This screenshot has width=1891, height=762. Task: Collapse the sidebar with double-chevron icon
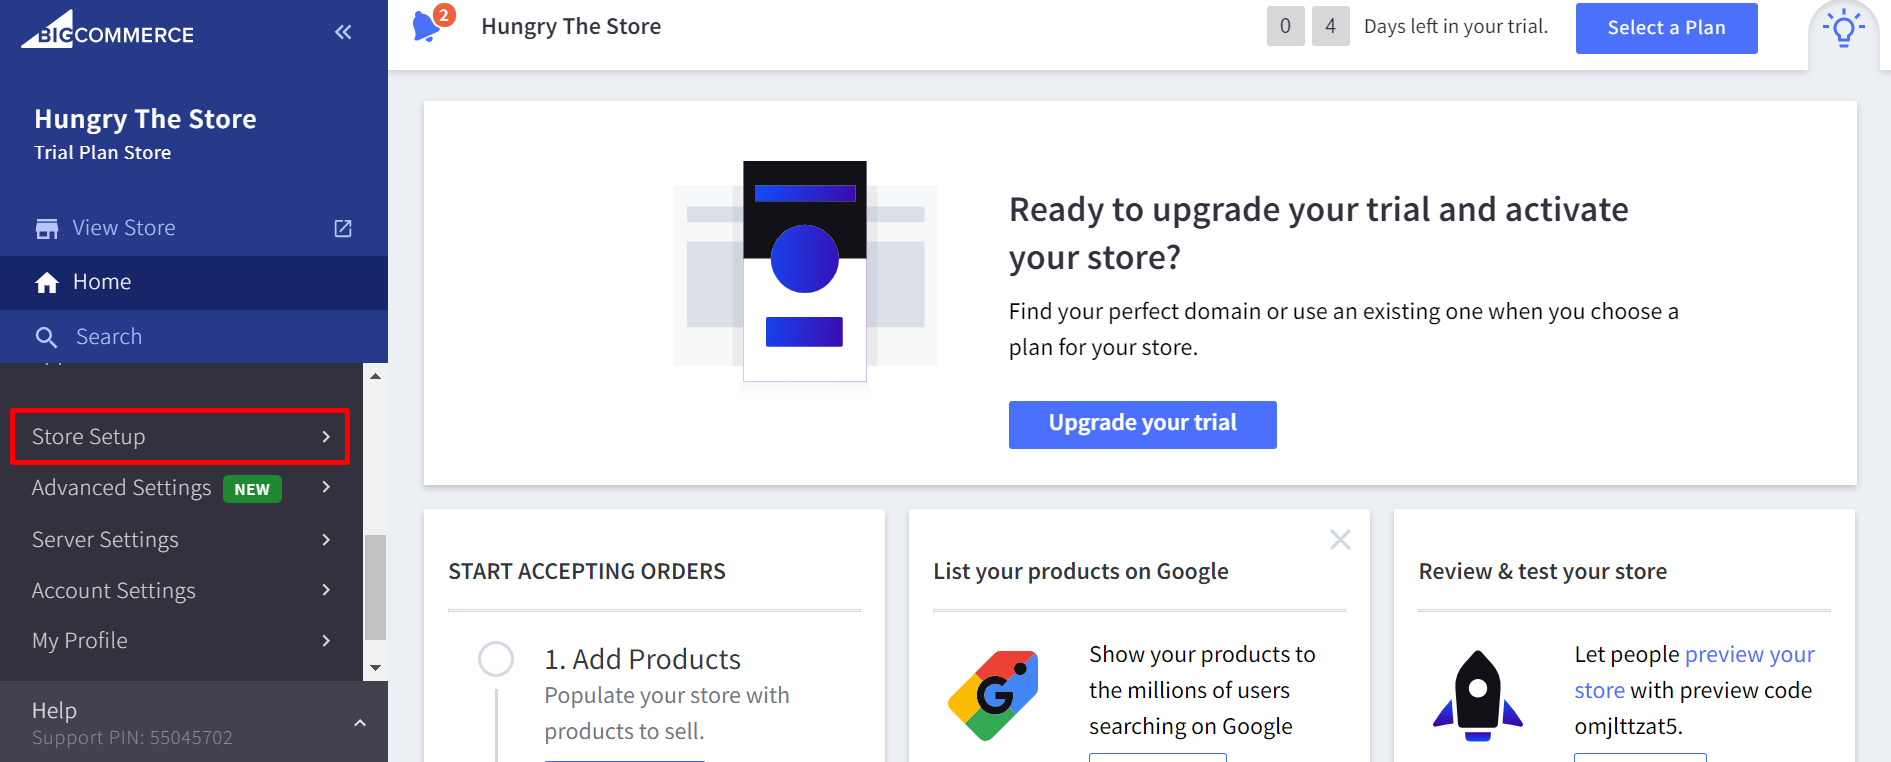[343, 32]
